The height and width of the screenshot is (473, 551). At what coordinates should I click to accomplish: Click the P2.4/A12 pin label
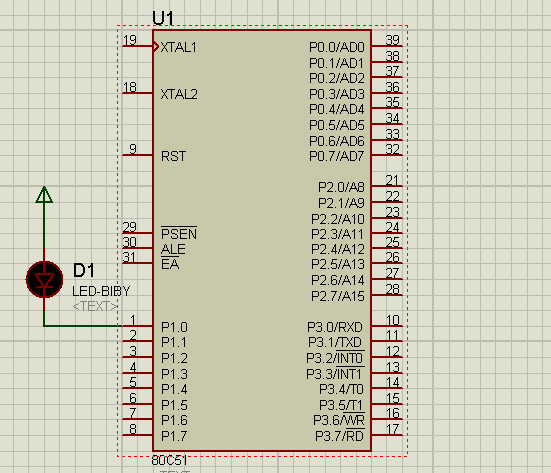point(338,249)
